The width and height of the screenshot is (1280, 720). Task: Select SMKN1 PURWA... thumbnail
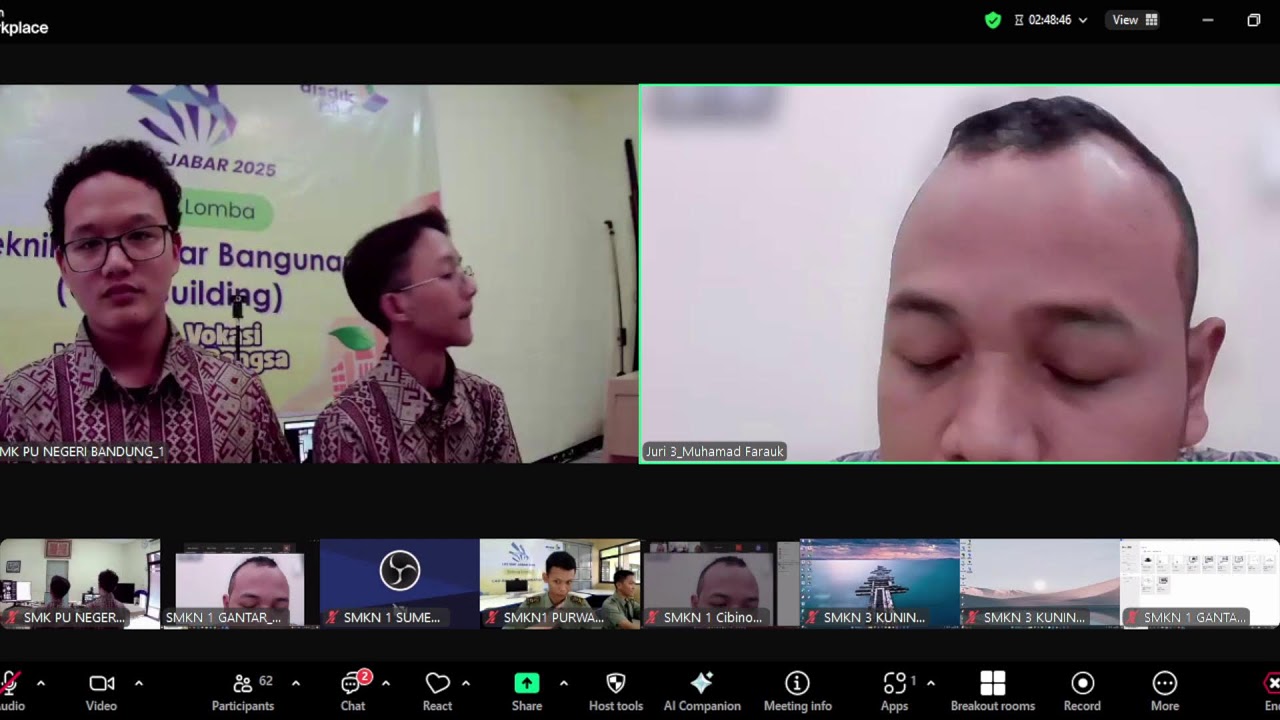point(560,584)
